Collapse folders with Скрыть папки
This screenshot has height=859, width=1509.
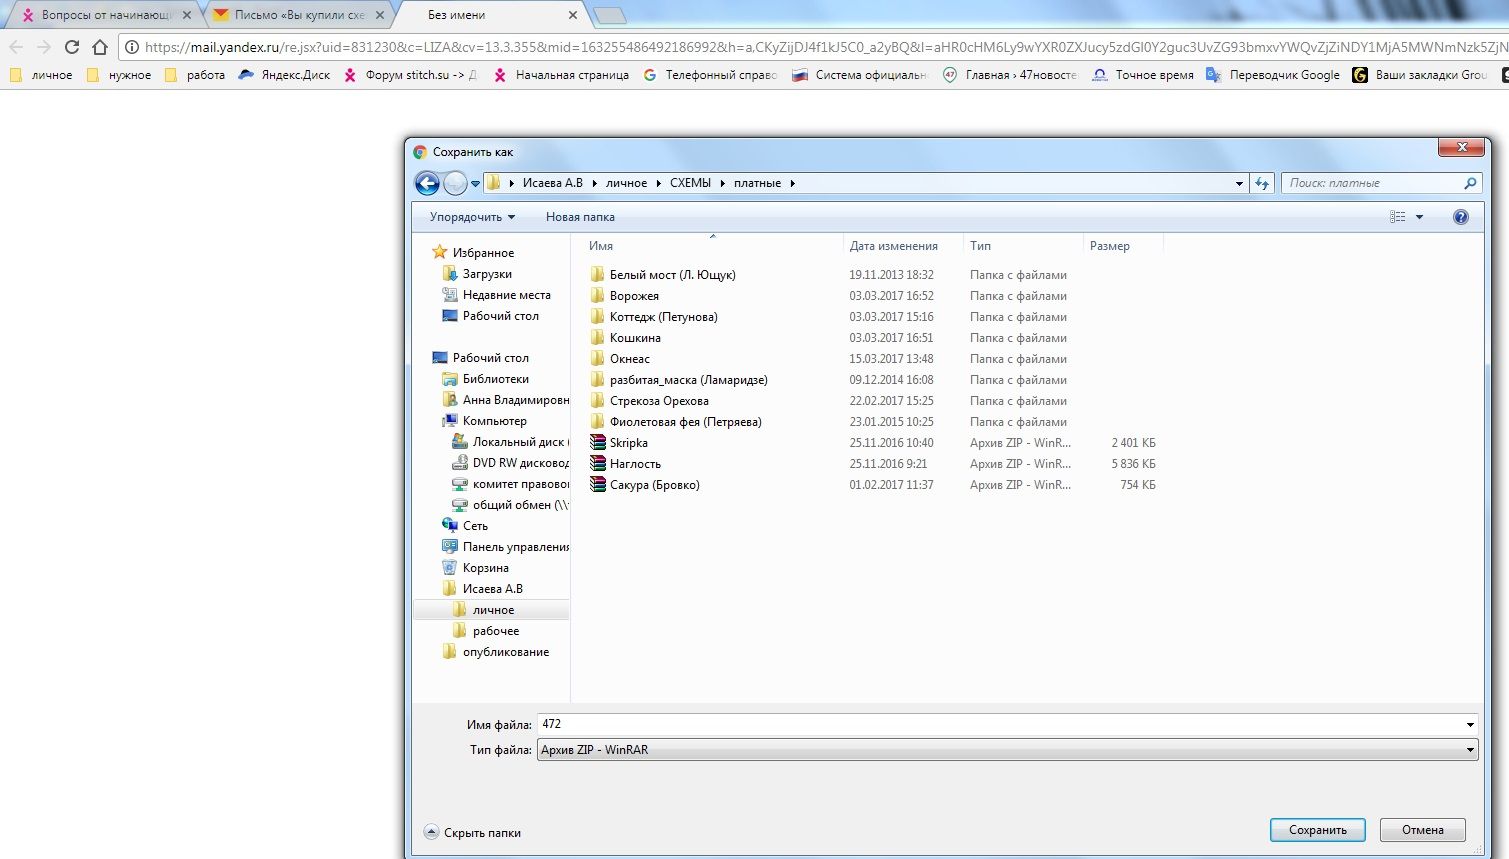[472, 832]
